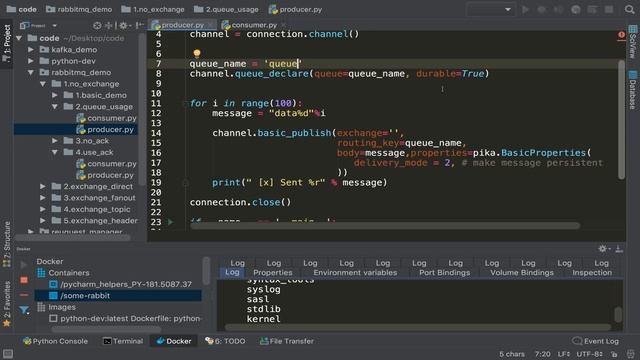Click the editor horizontal scrollbar
This screenshot has width=640, height=360.
(x=385, y=226)
